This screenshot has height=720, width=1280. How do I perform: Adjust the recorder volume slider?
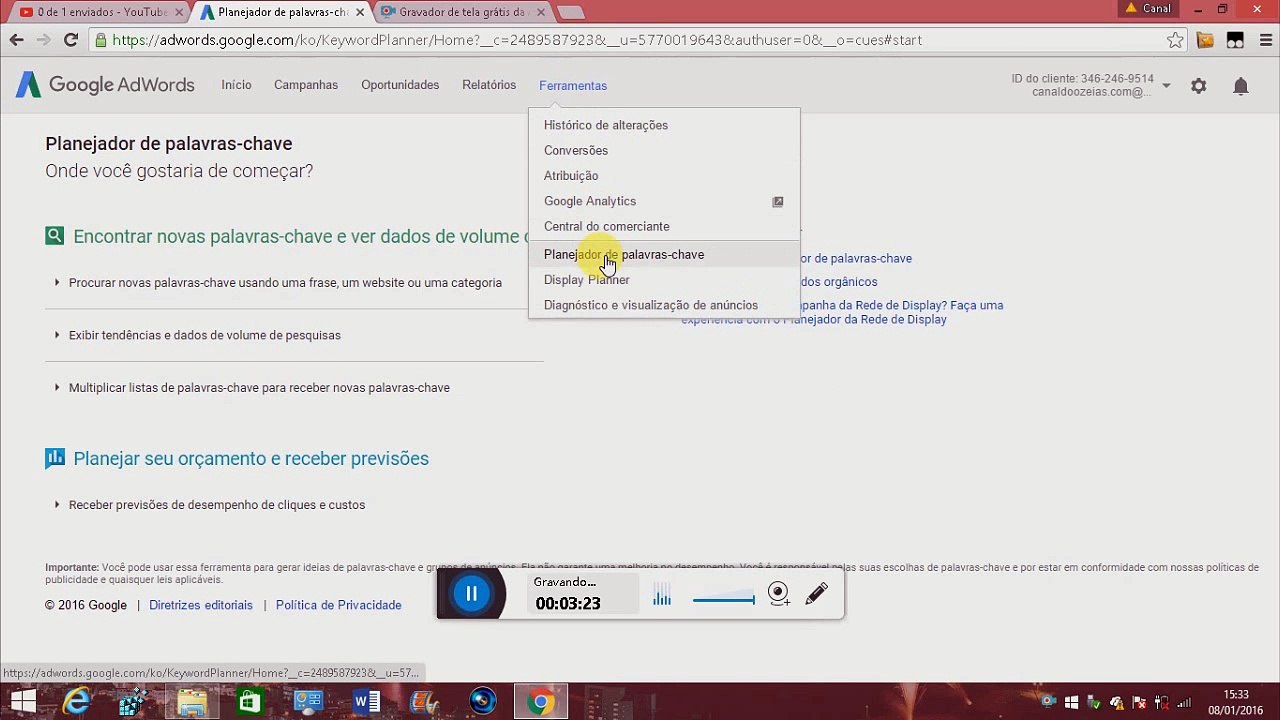click(724, 599)
